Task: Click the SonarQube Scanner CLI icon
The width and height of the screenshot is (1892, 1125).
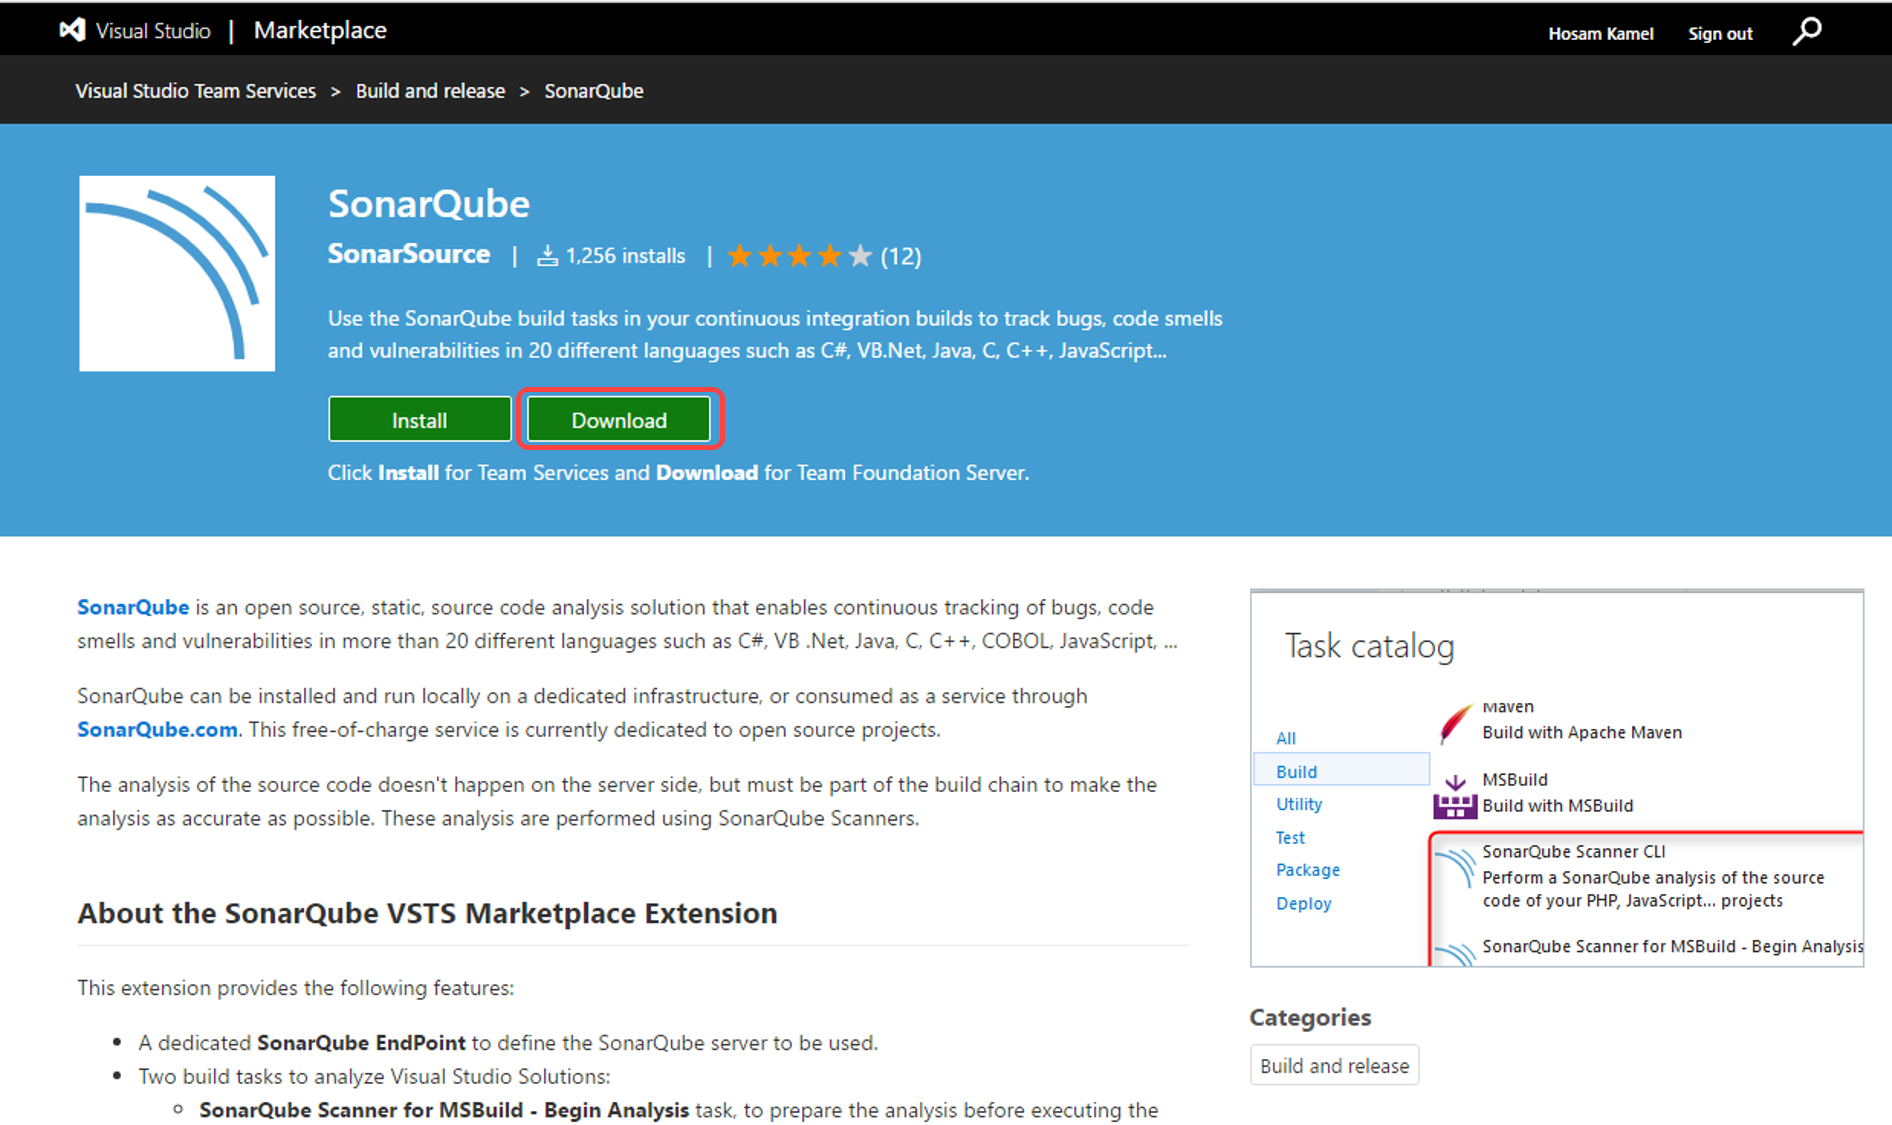Action: [x=1455, y=866]
